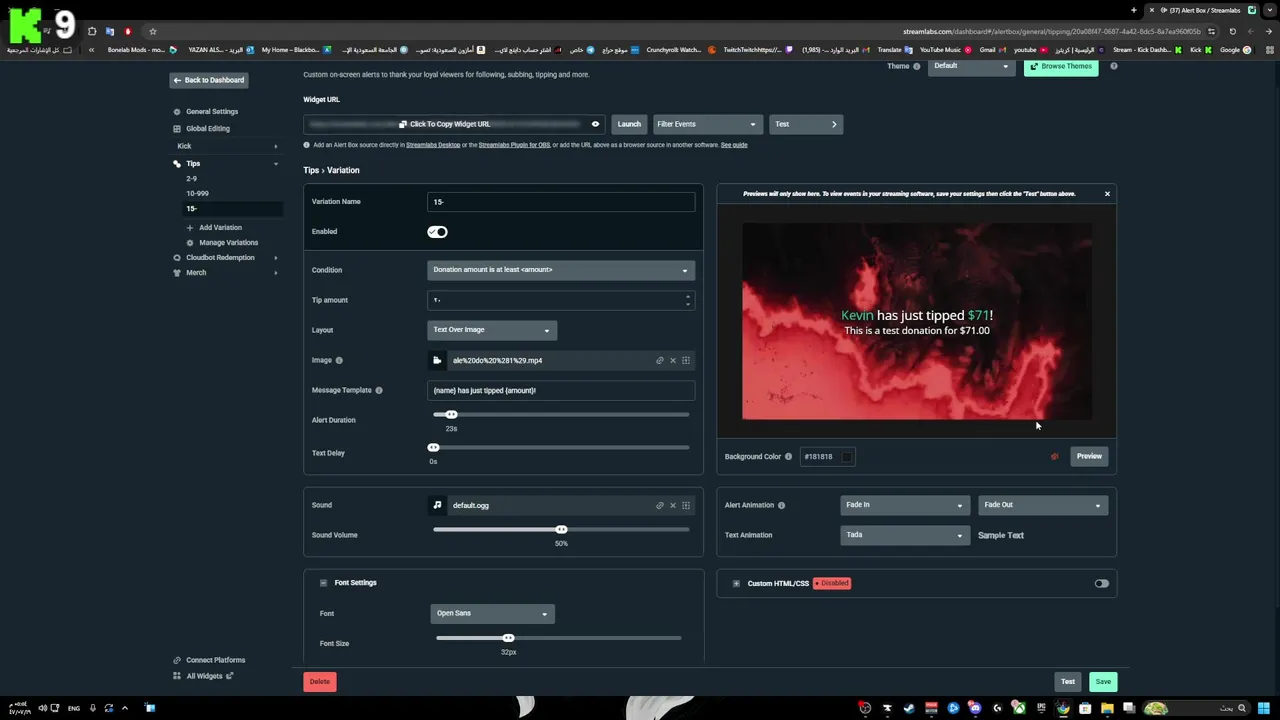This screenshot has width=1280, height=720.
Task: Open the Filter Events dropdown
Action: pyautogui.click(x=707, y=124)
